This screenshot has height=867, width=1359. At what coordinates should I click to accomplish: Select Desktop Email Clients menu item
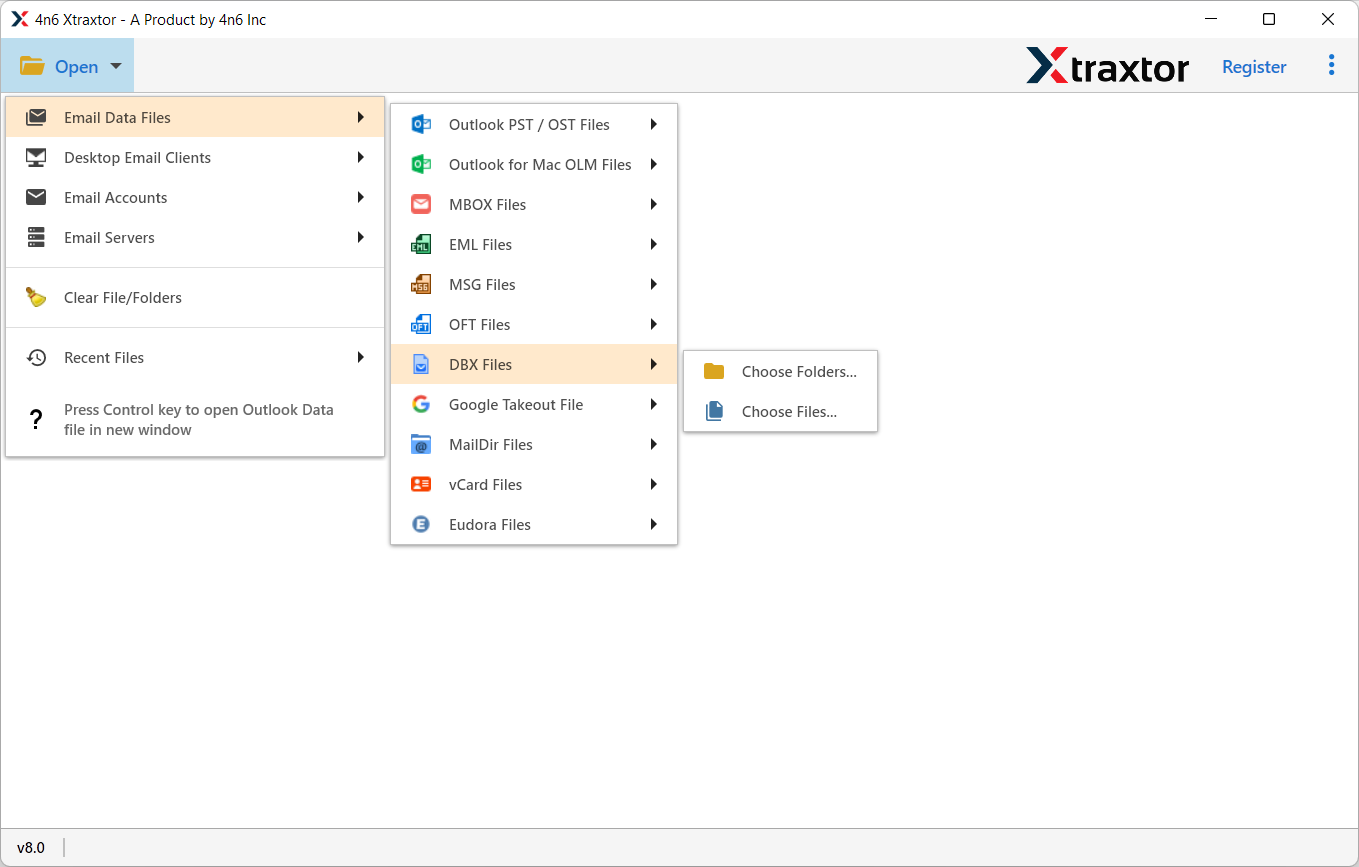195,157
